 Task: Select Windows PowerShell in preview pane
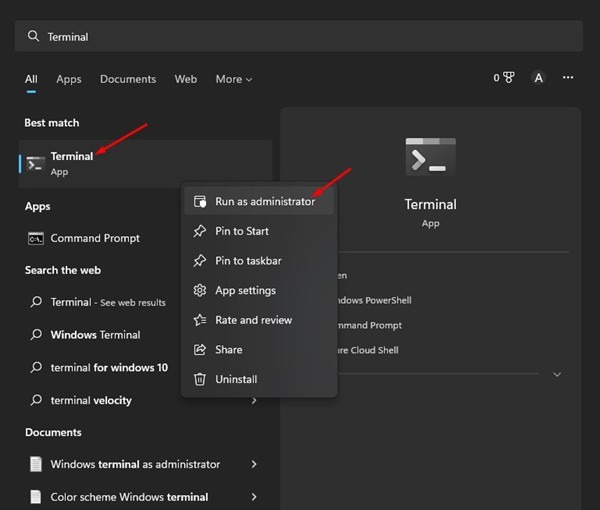pos(373,300)
